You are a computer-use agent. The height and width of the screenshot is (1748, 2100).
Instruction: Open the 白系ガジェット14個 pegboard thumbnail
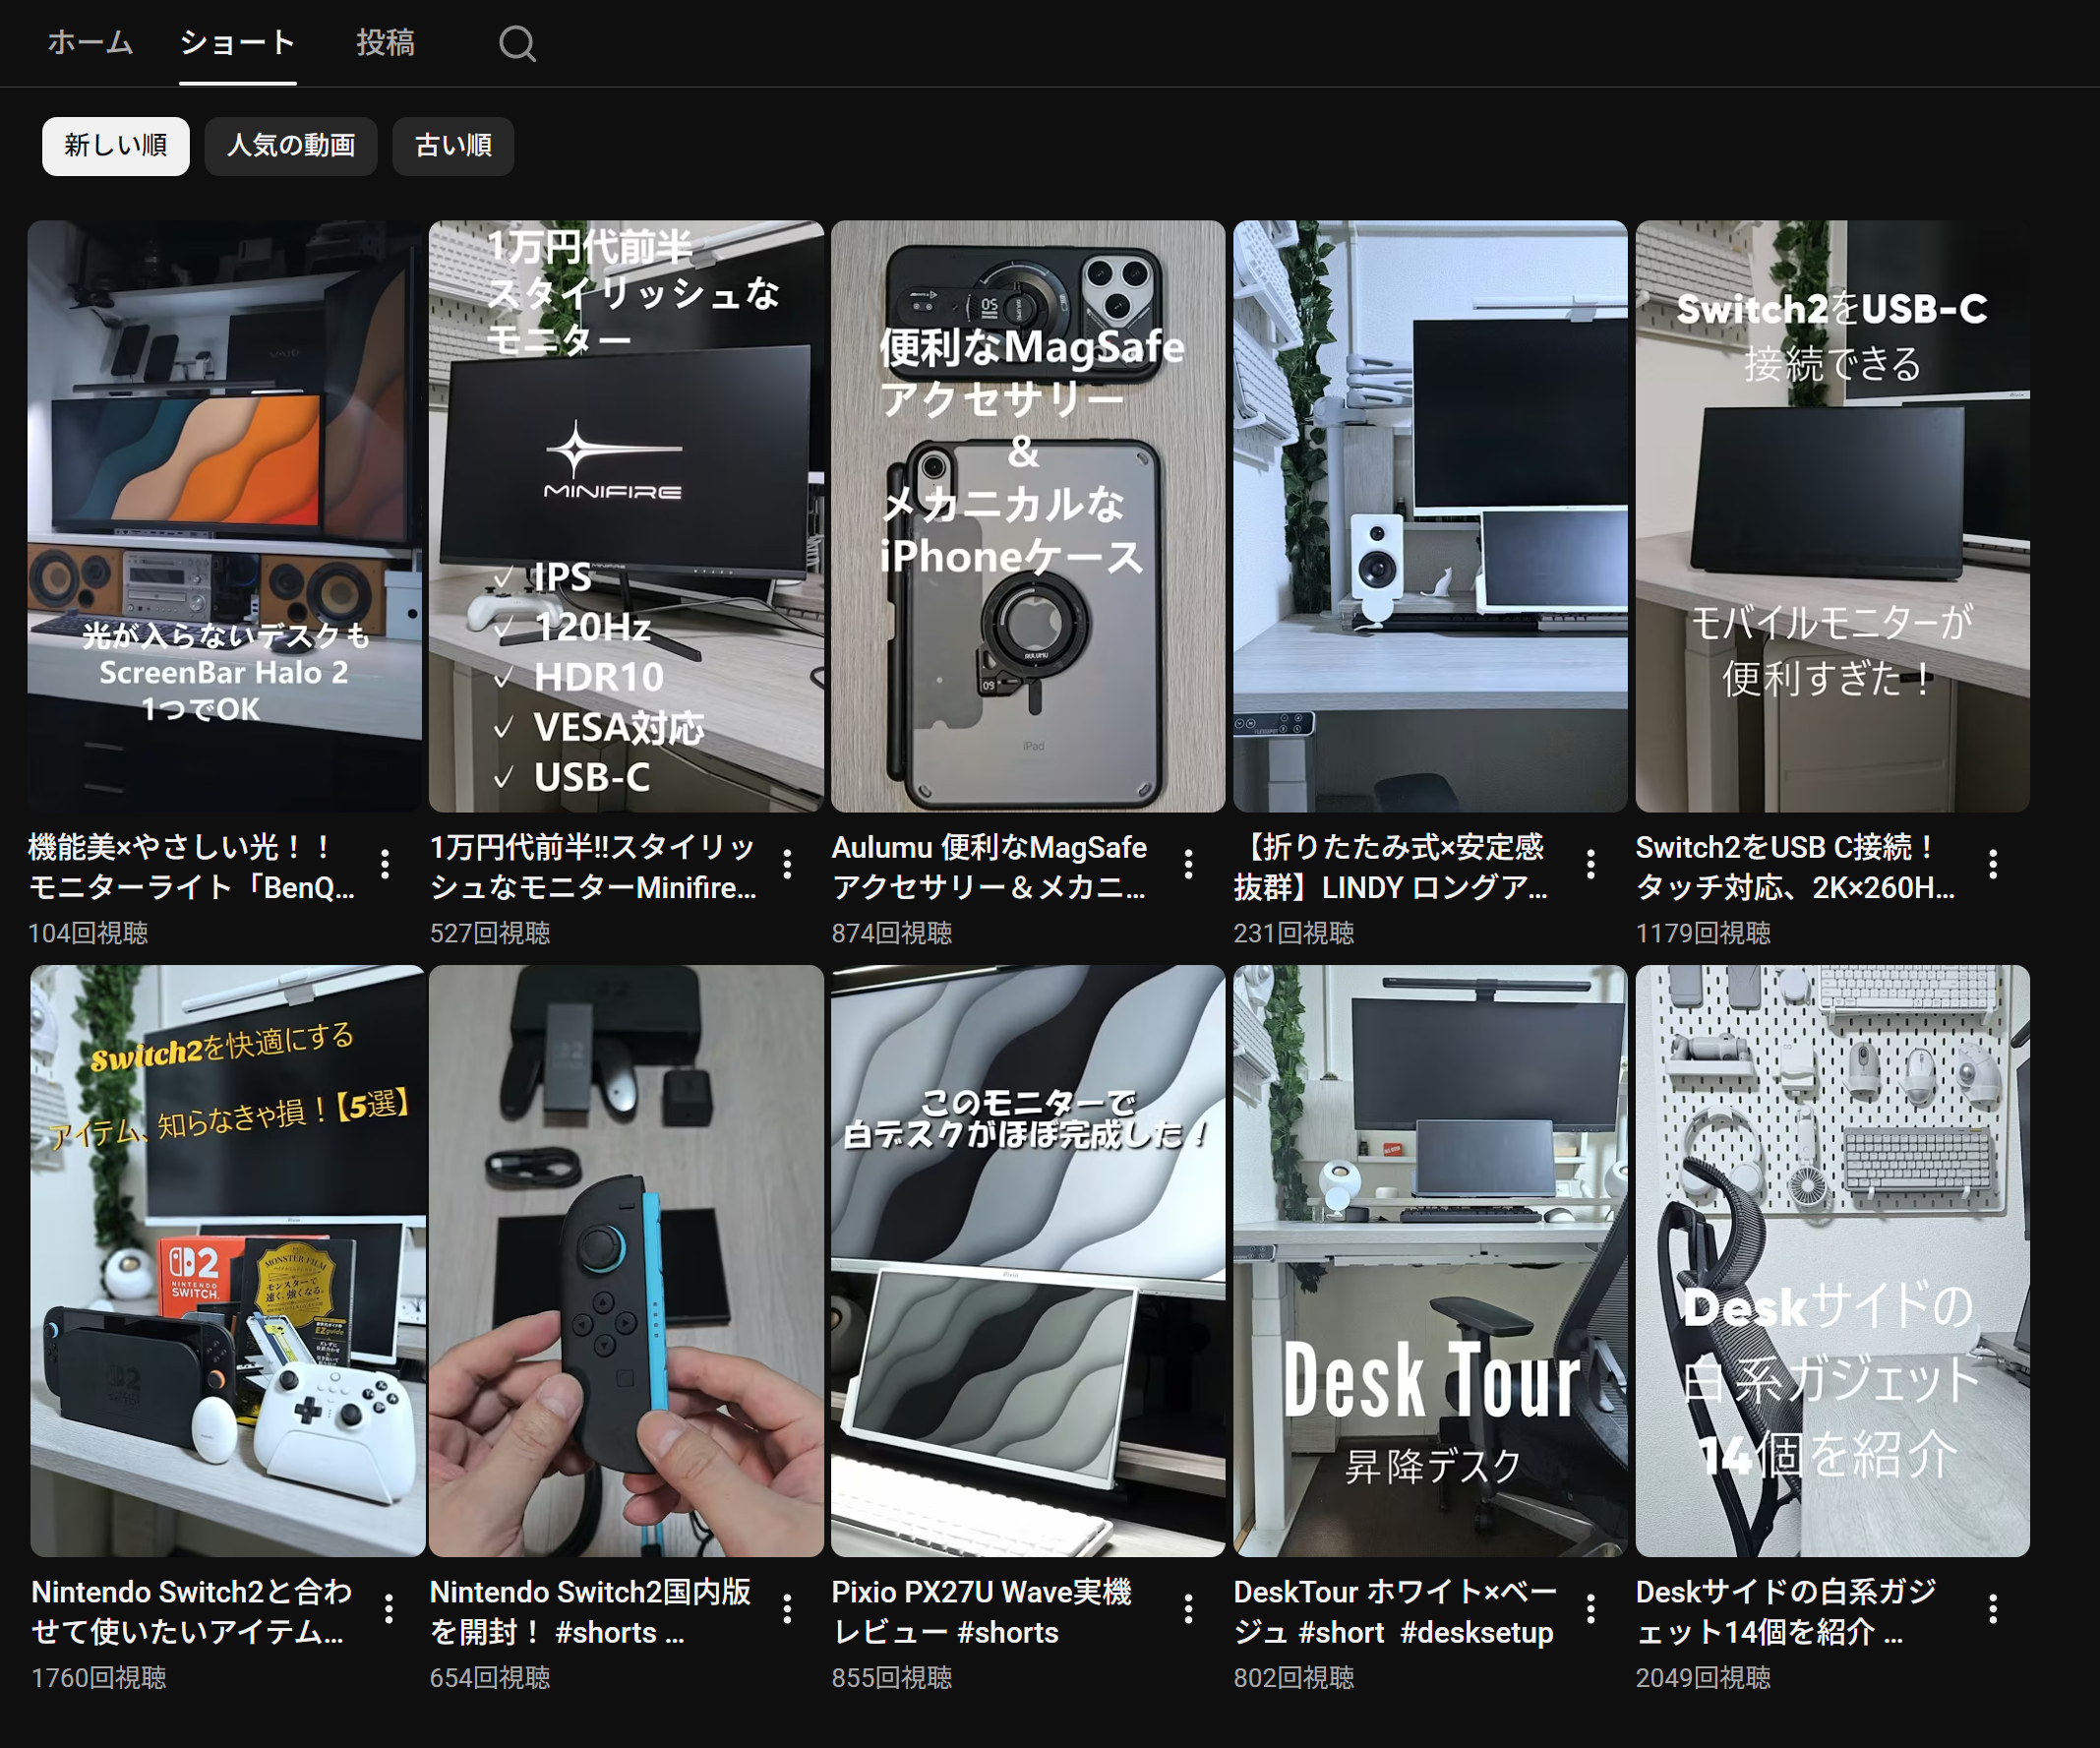point(1832,1261)
